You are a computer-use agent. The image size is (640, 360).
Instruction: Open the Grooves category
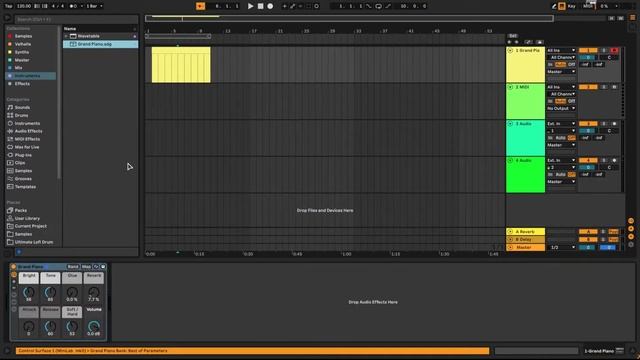tap(23, 179)
